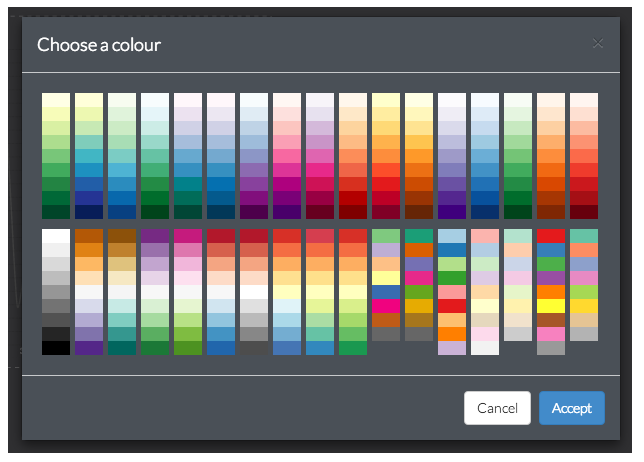Select the red top swatch of Set1 palette

coord(551,236)
